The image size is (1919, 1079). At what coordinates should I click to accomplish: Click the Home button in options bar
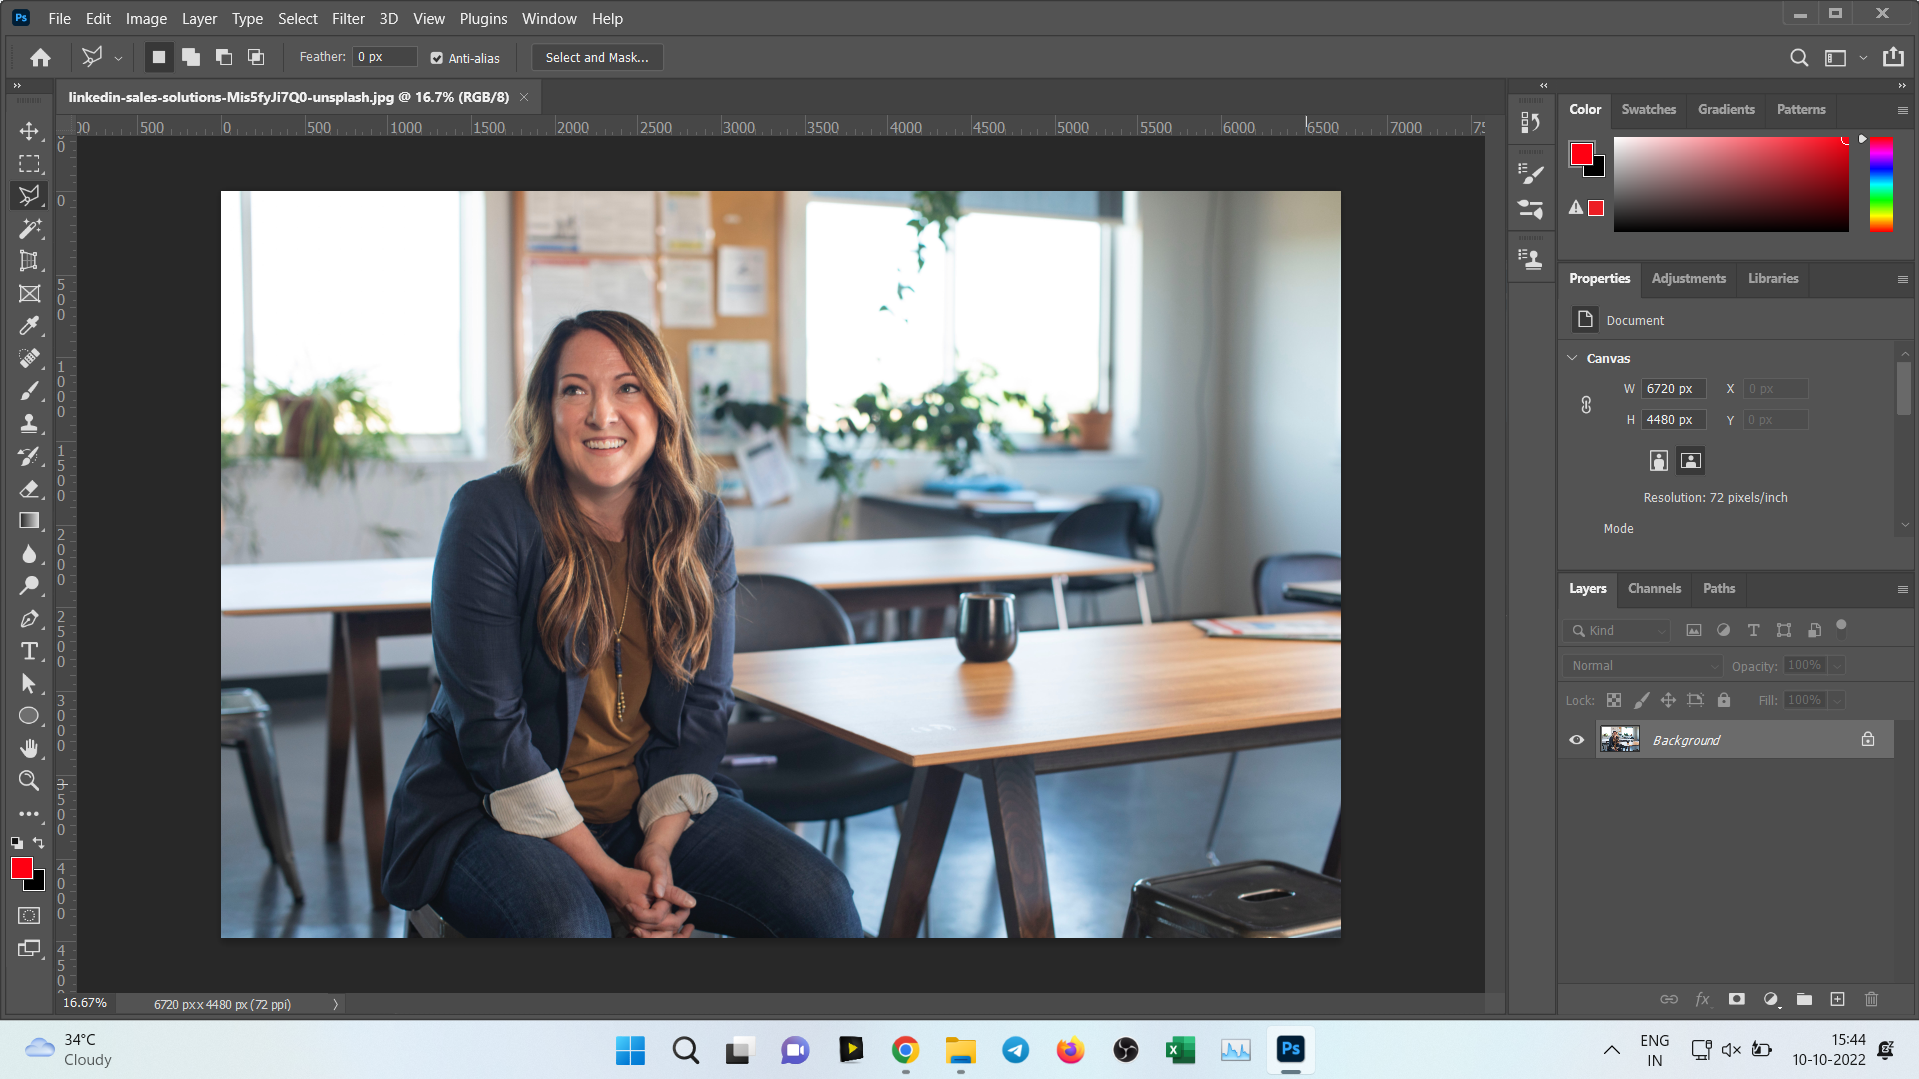pyautogui.click(x=40, y=57)
